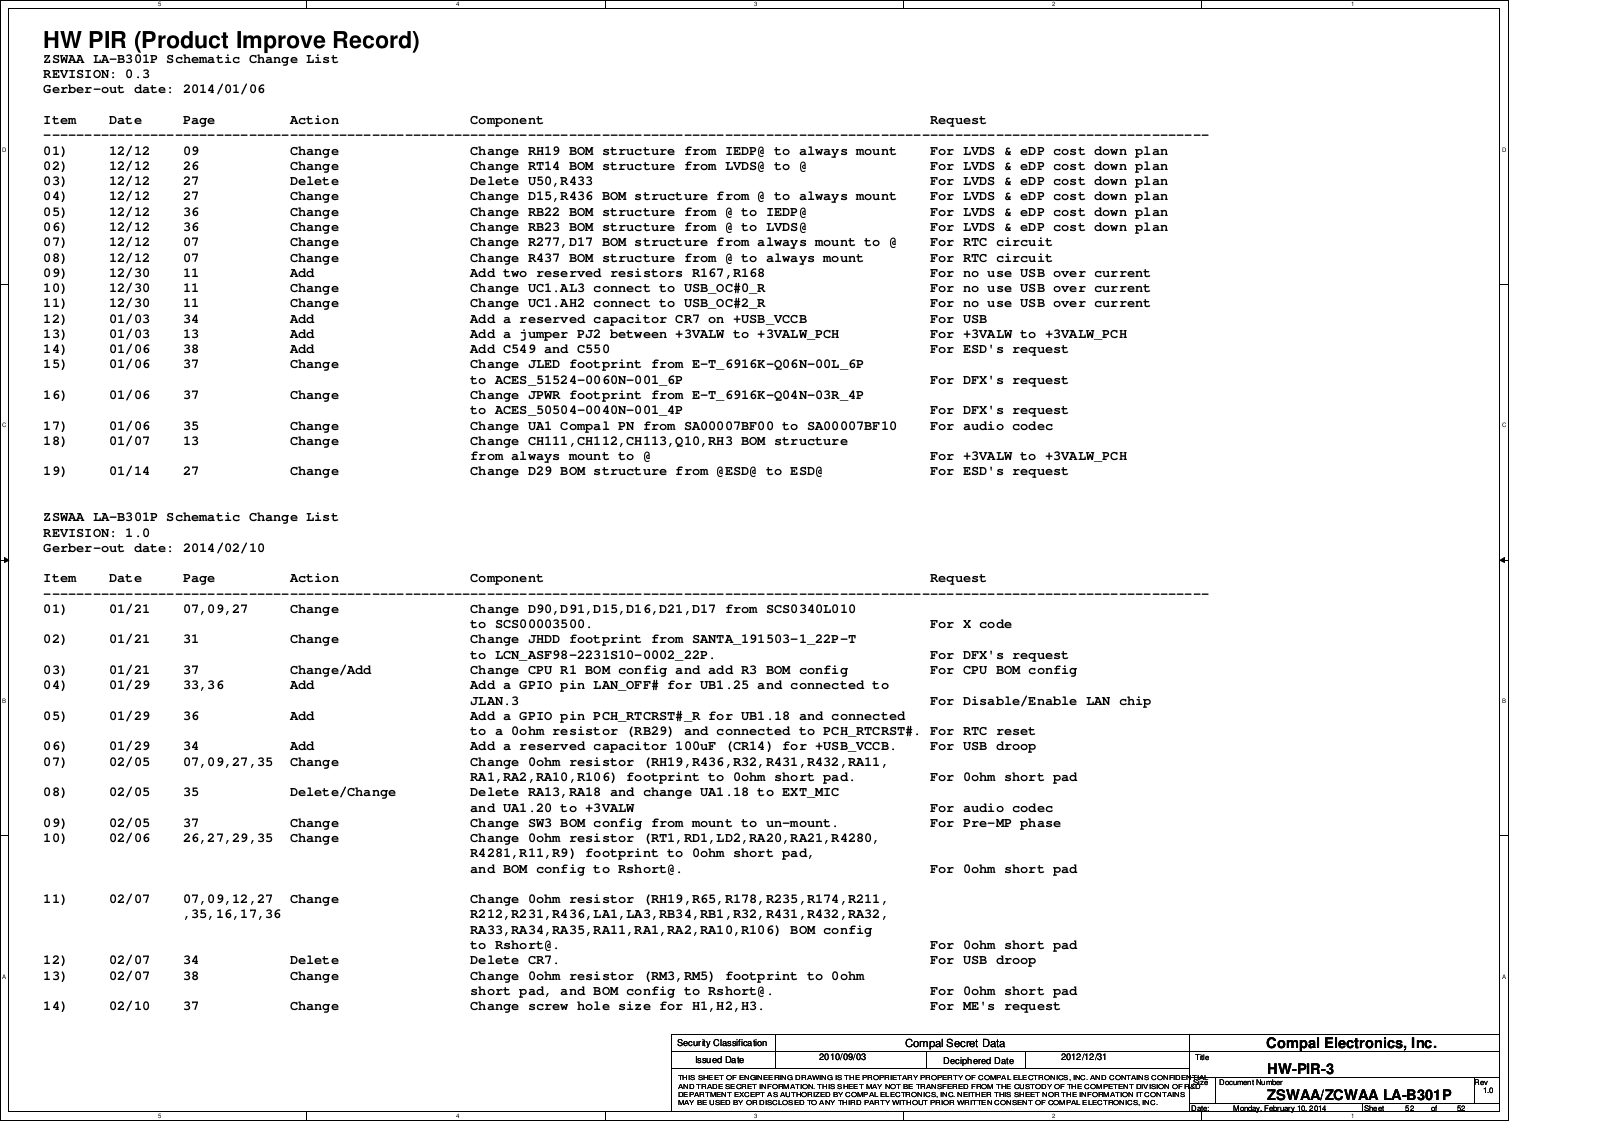Click 'Change UA1 Compal PN' entry

click(x=683, y=426)
